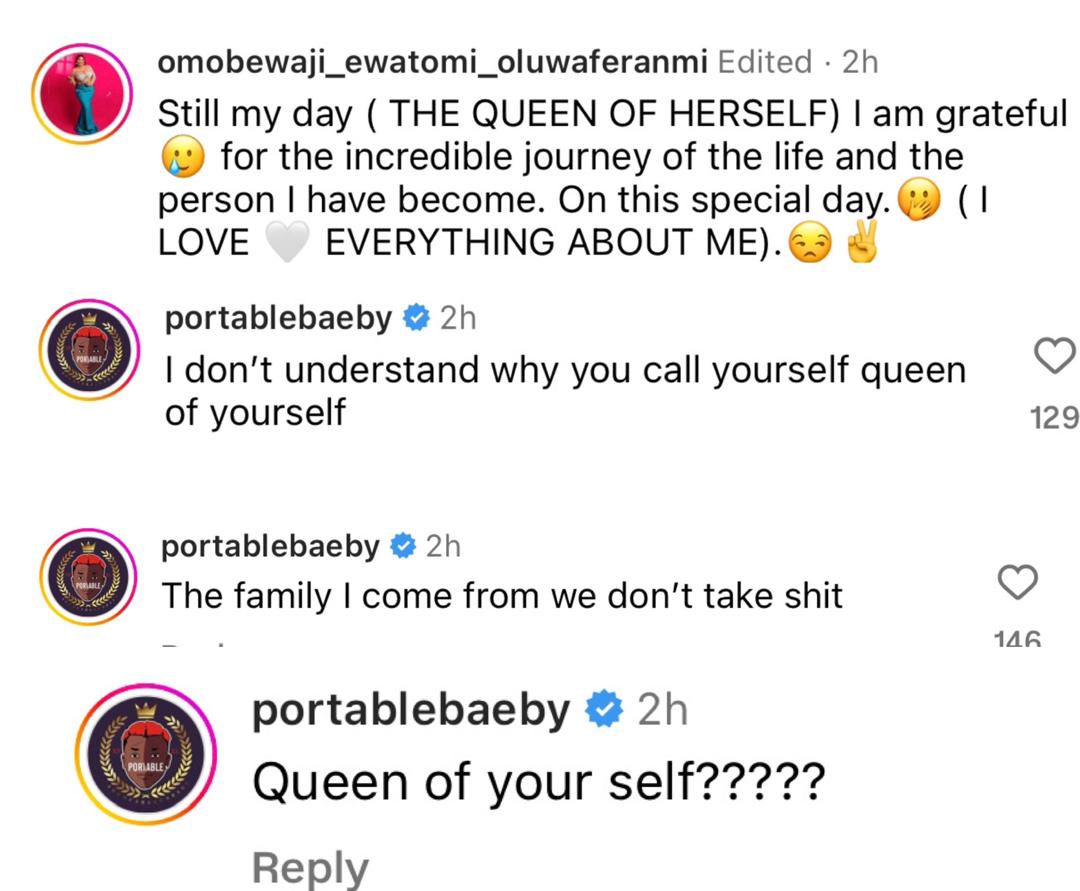This screenshot has width=1080, height=891.
Task: Tap the white heart emoji in caption
Action: point(287,243)
